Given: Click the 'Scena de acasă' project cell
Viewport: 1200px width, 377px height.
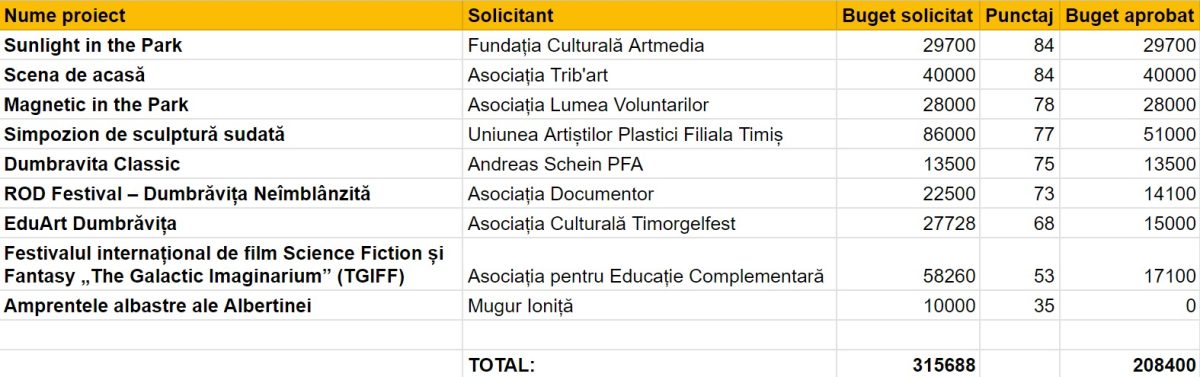Looking at the screenshot, I should (x=231, y=75).
